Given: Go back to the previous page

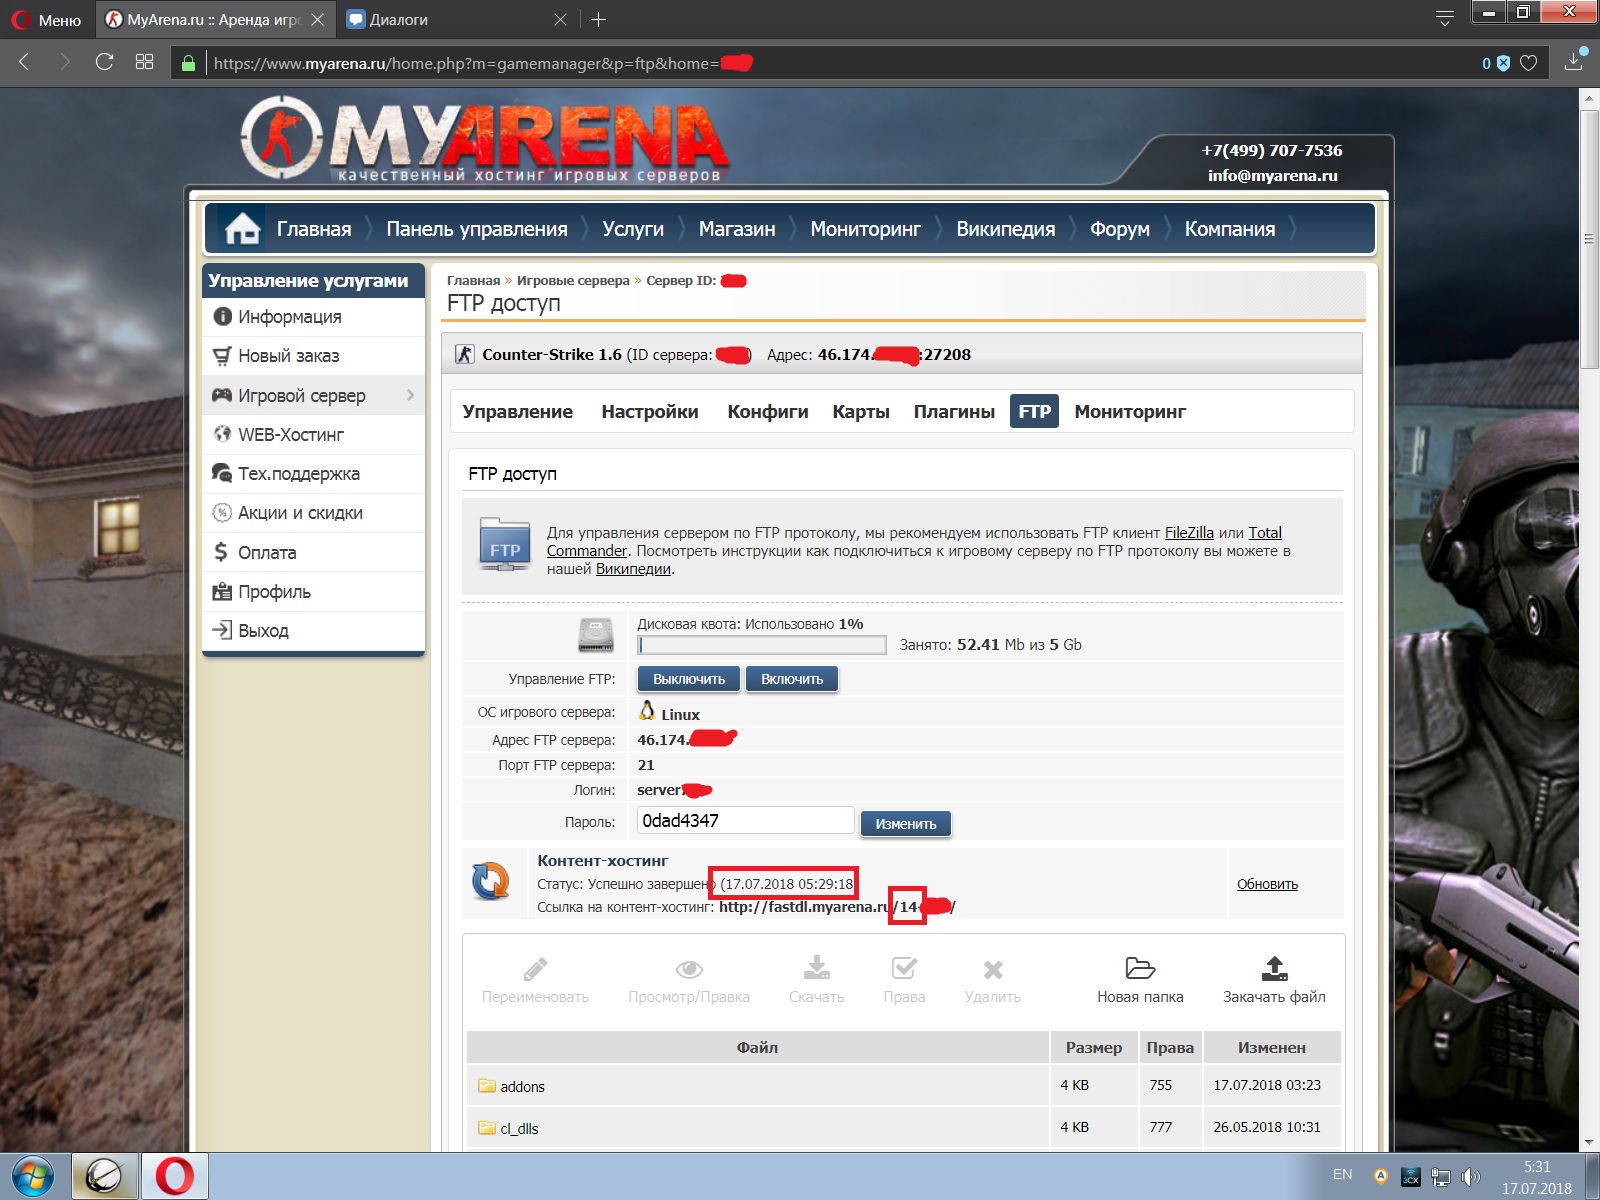Looking at the screenshot, I should (25, 62).
